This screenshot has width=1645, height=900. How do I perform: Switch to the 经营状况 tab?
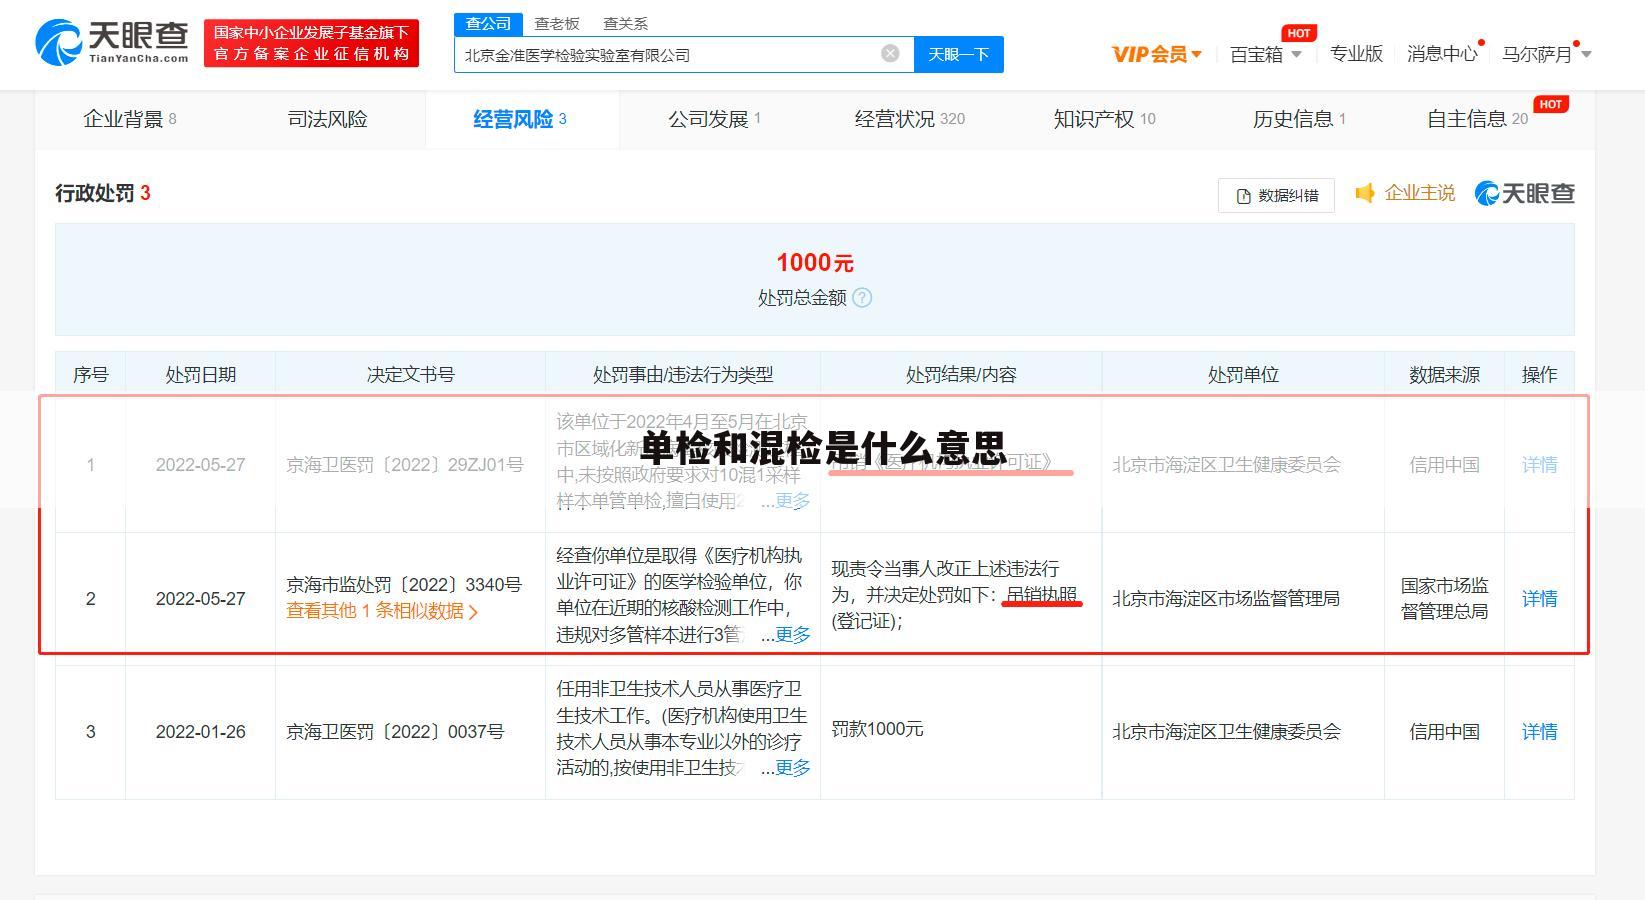(909, 119)
